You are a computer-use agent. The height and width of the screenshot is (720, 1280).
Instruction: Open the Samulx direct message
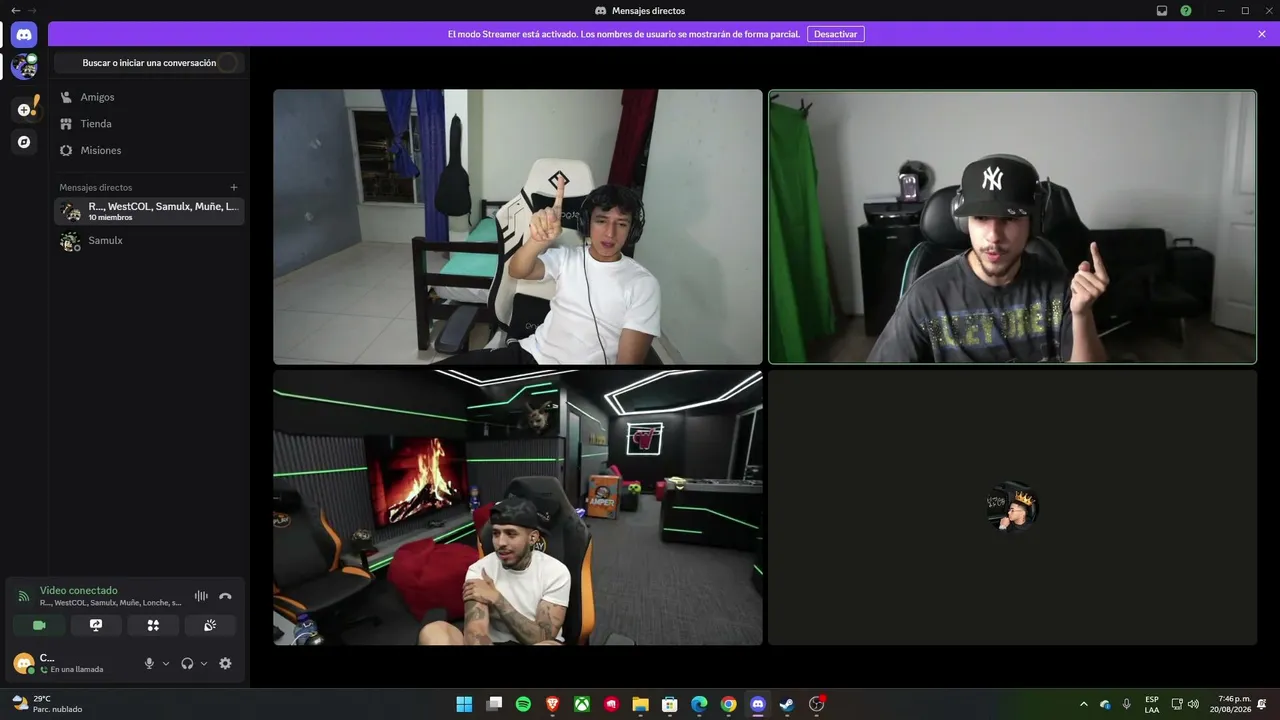point(149,241)
